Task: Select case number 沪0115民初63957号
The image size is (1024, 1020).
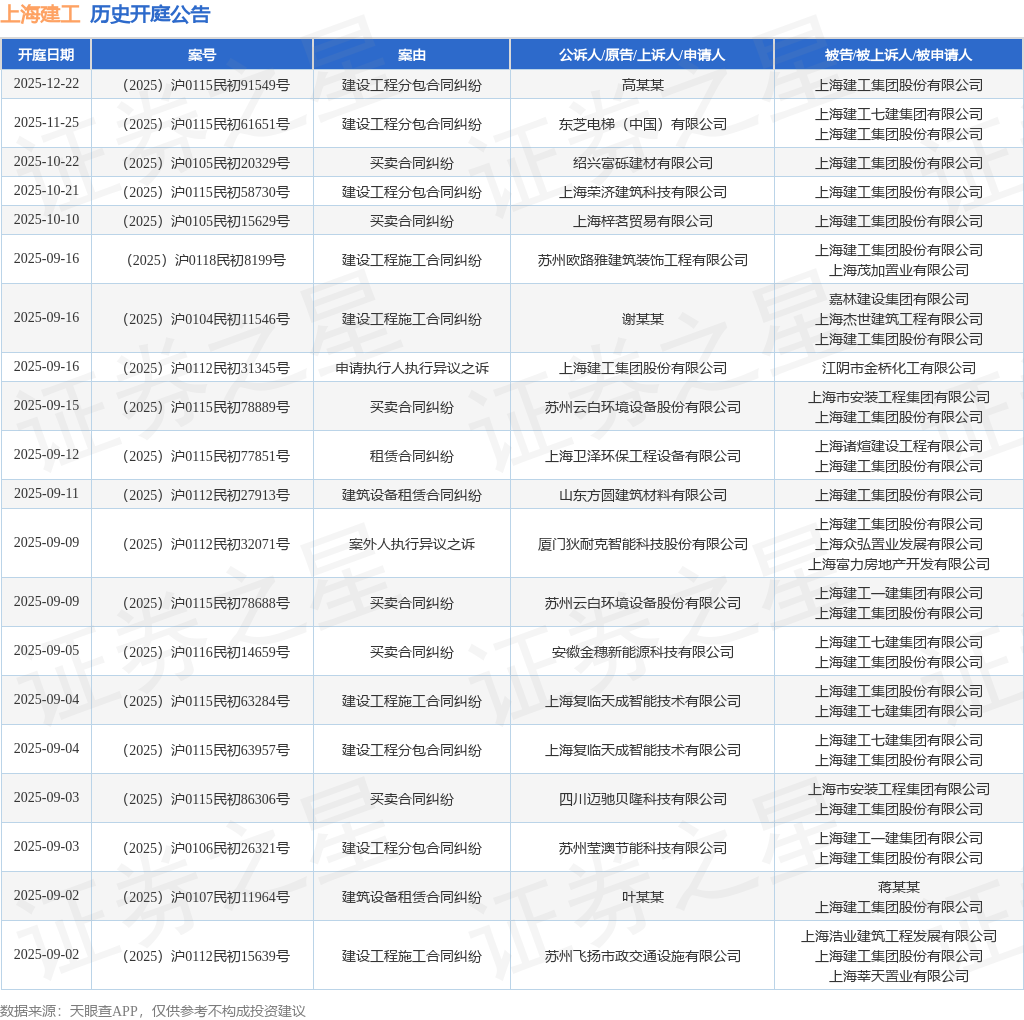Action: 206,750
